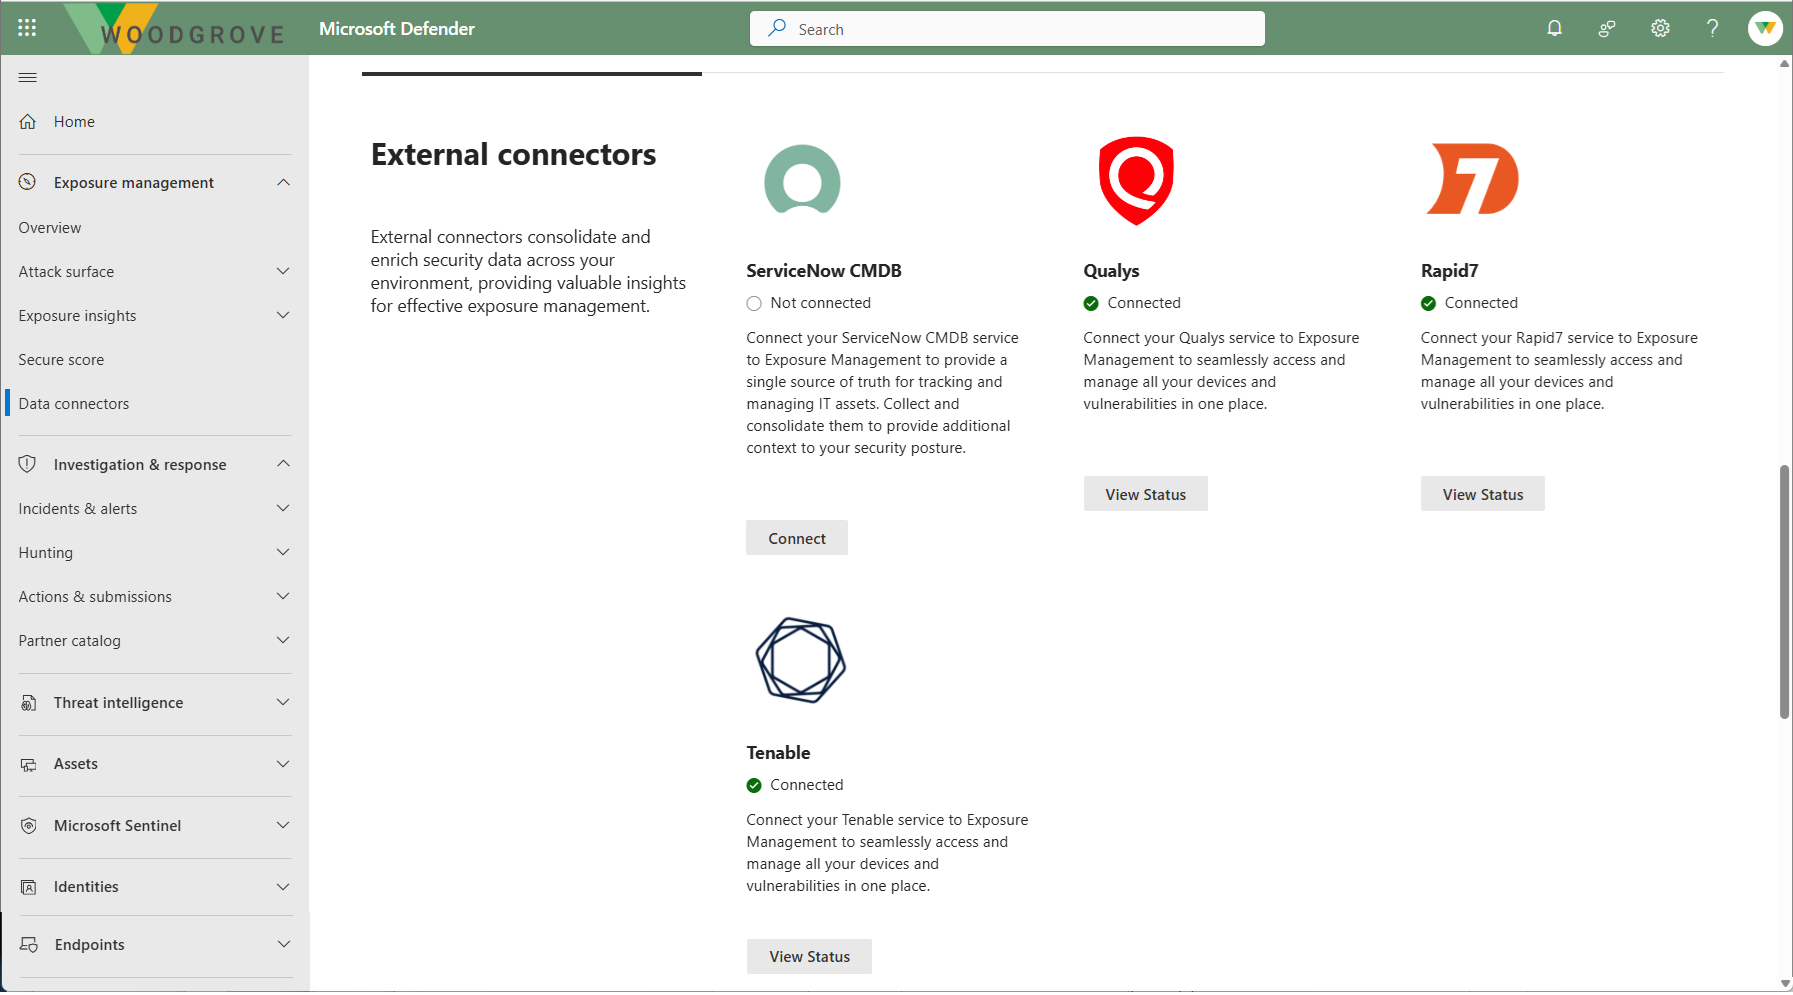Click the Tenable connector name

click(x=778, y=753)
